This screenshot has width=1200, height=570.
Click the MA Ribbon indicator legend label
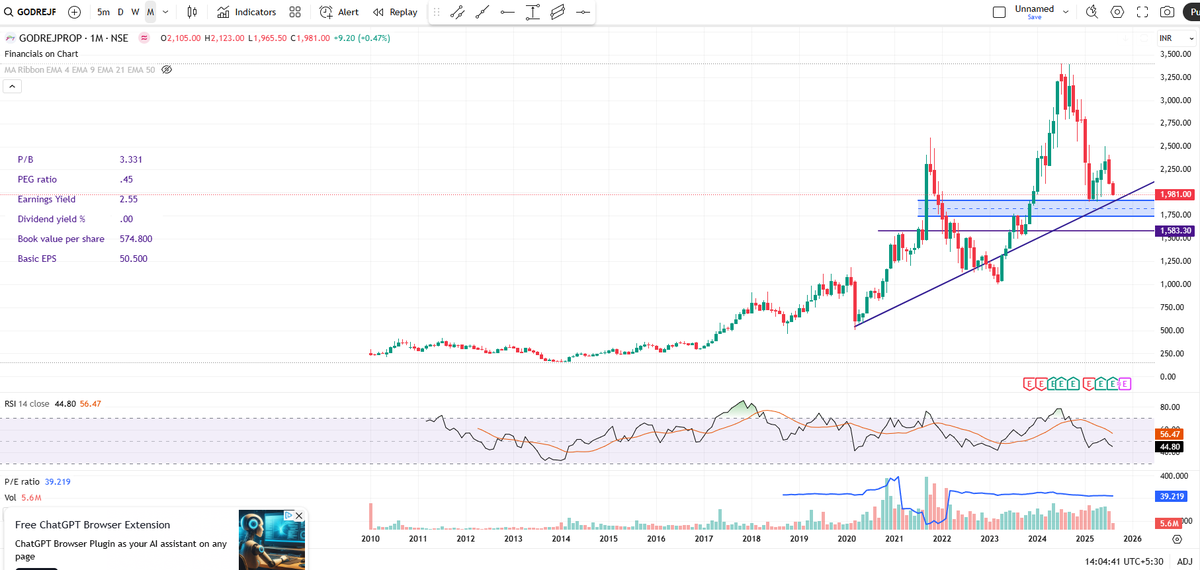coord(80,70)
